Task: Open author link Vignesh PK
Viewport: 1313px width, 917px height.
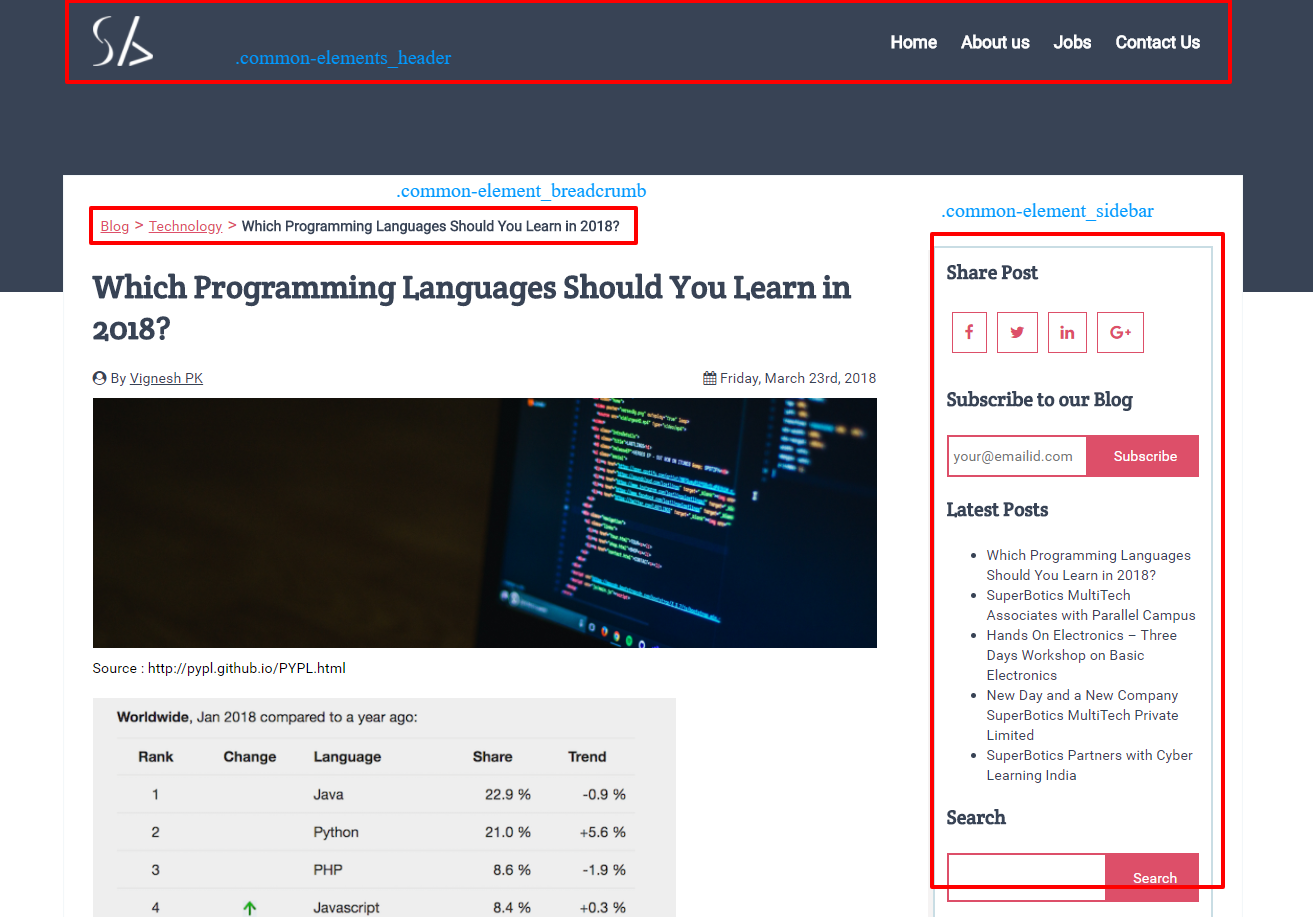Action: point(166,377)
